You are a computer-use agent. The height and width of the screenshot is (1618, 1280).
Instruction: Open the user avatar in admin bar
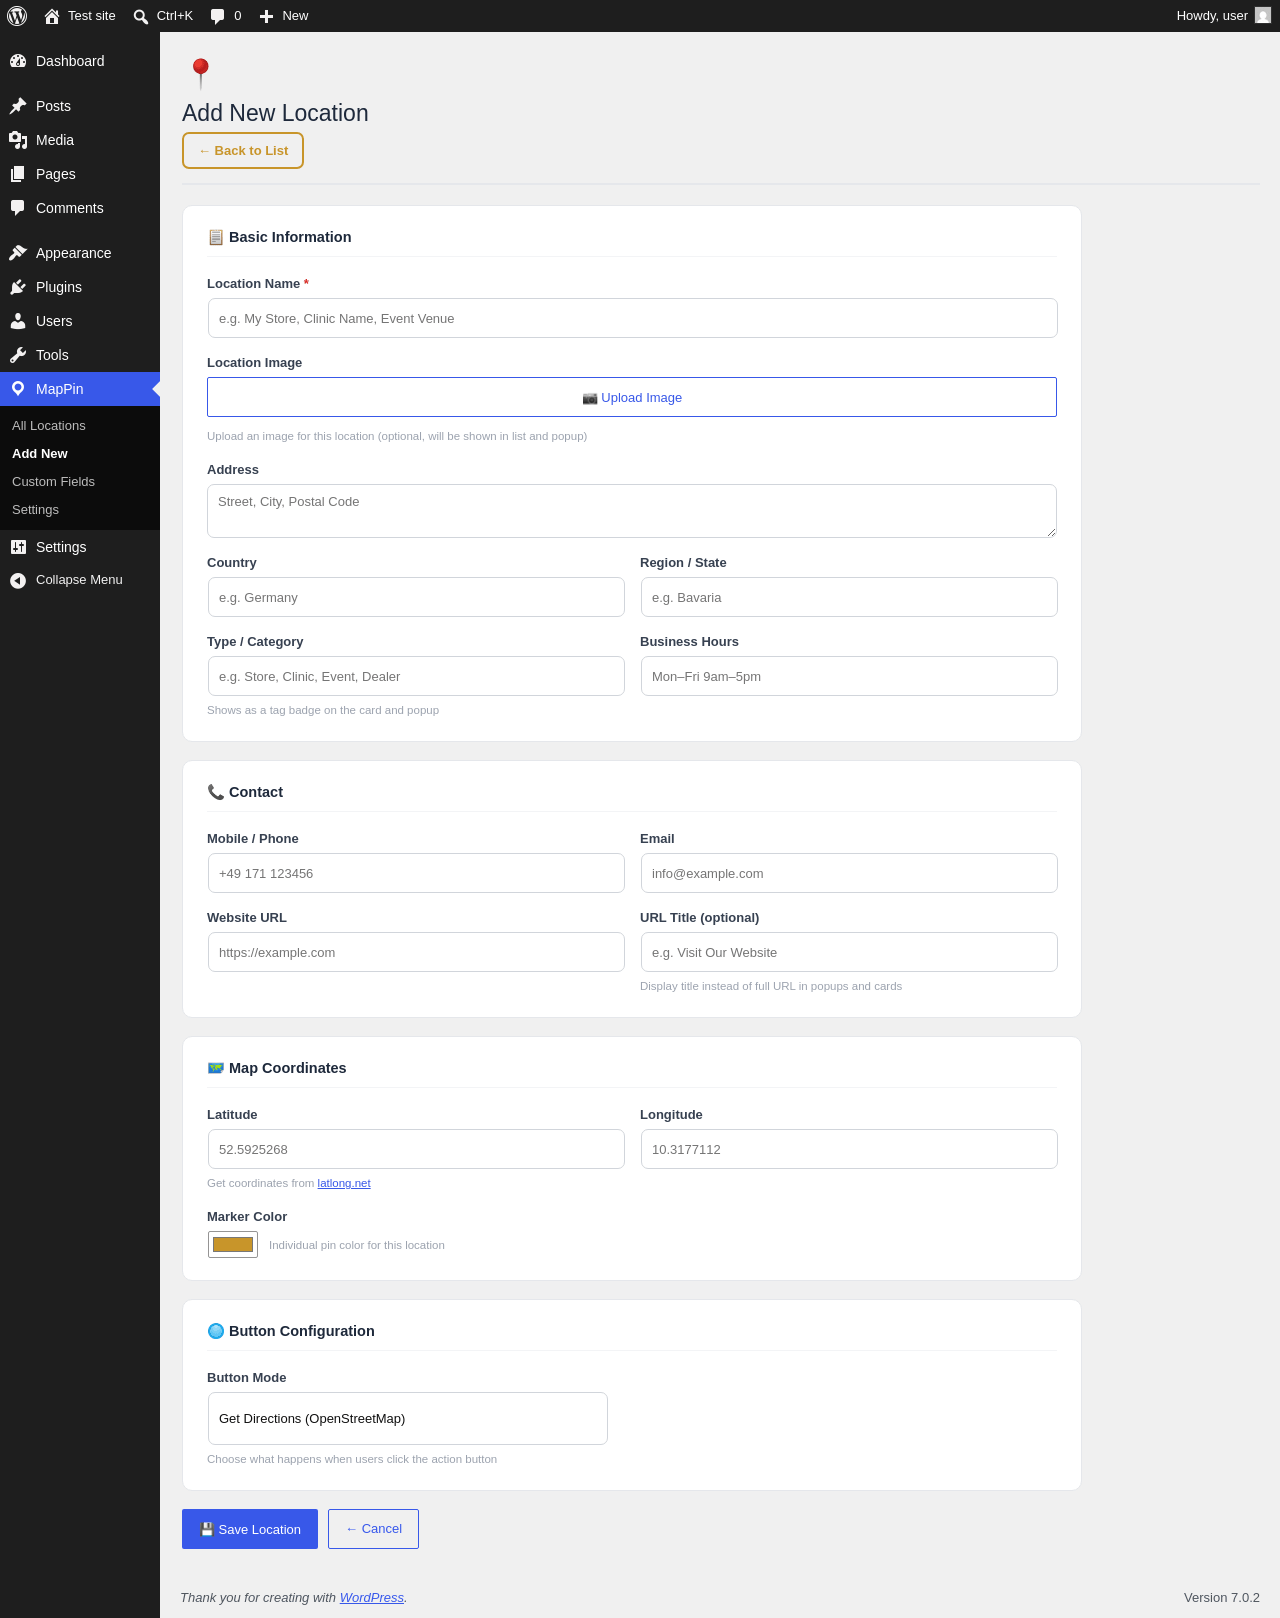click(1263, 16)
